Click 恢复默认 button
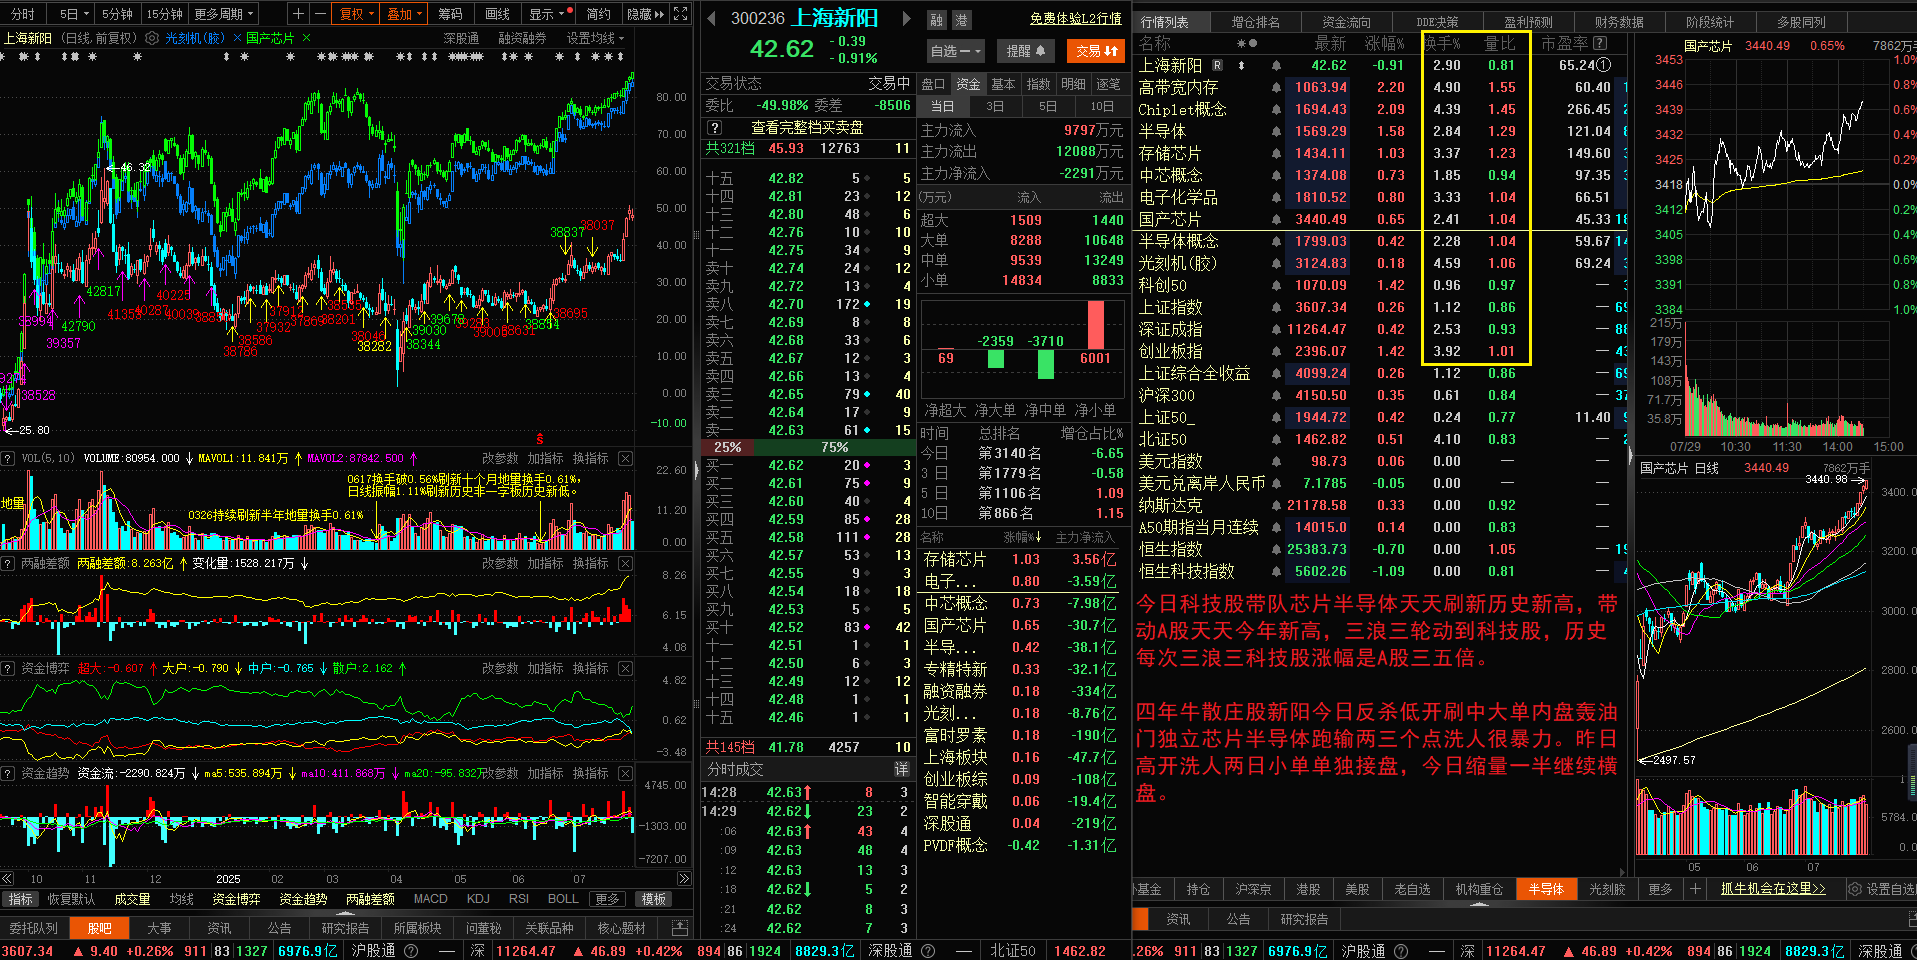This screenshot has width=1917, height=960. 71,899
